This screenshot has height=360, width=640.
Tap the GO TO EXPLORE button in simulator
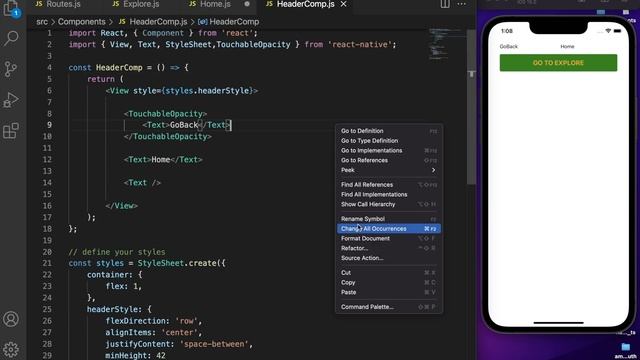tap(558, 63)
